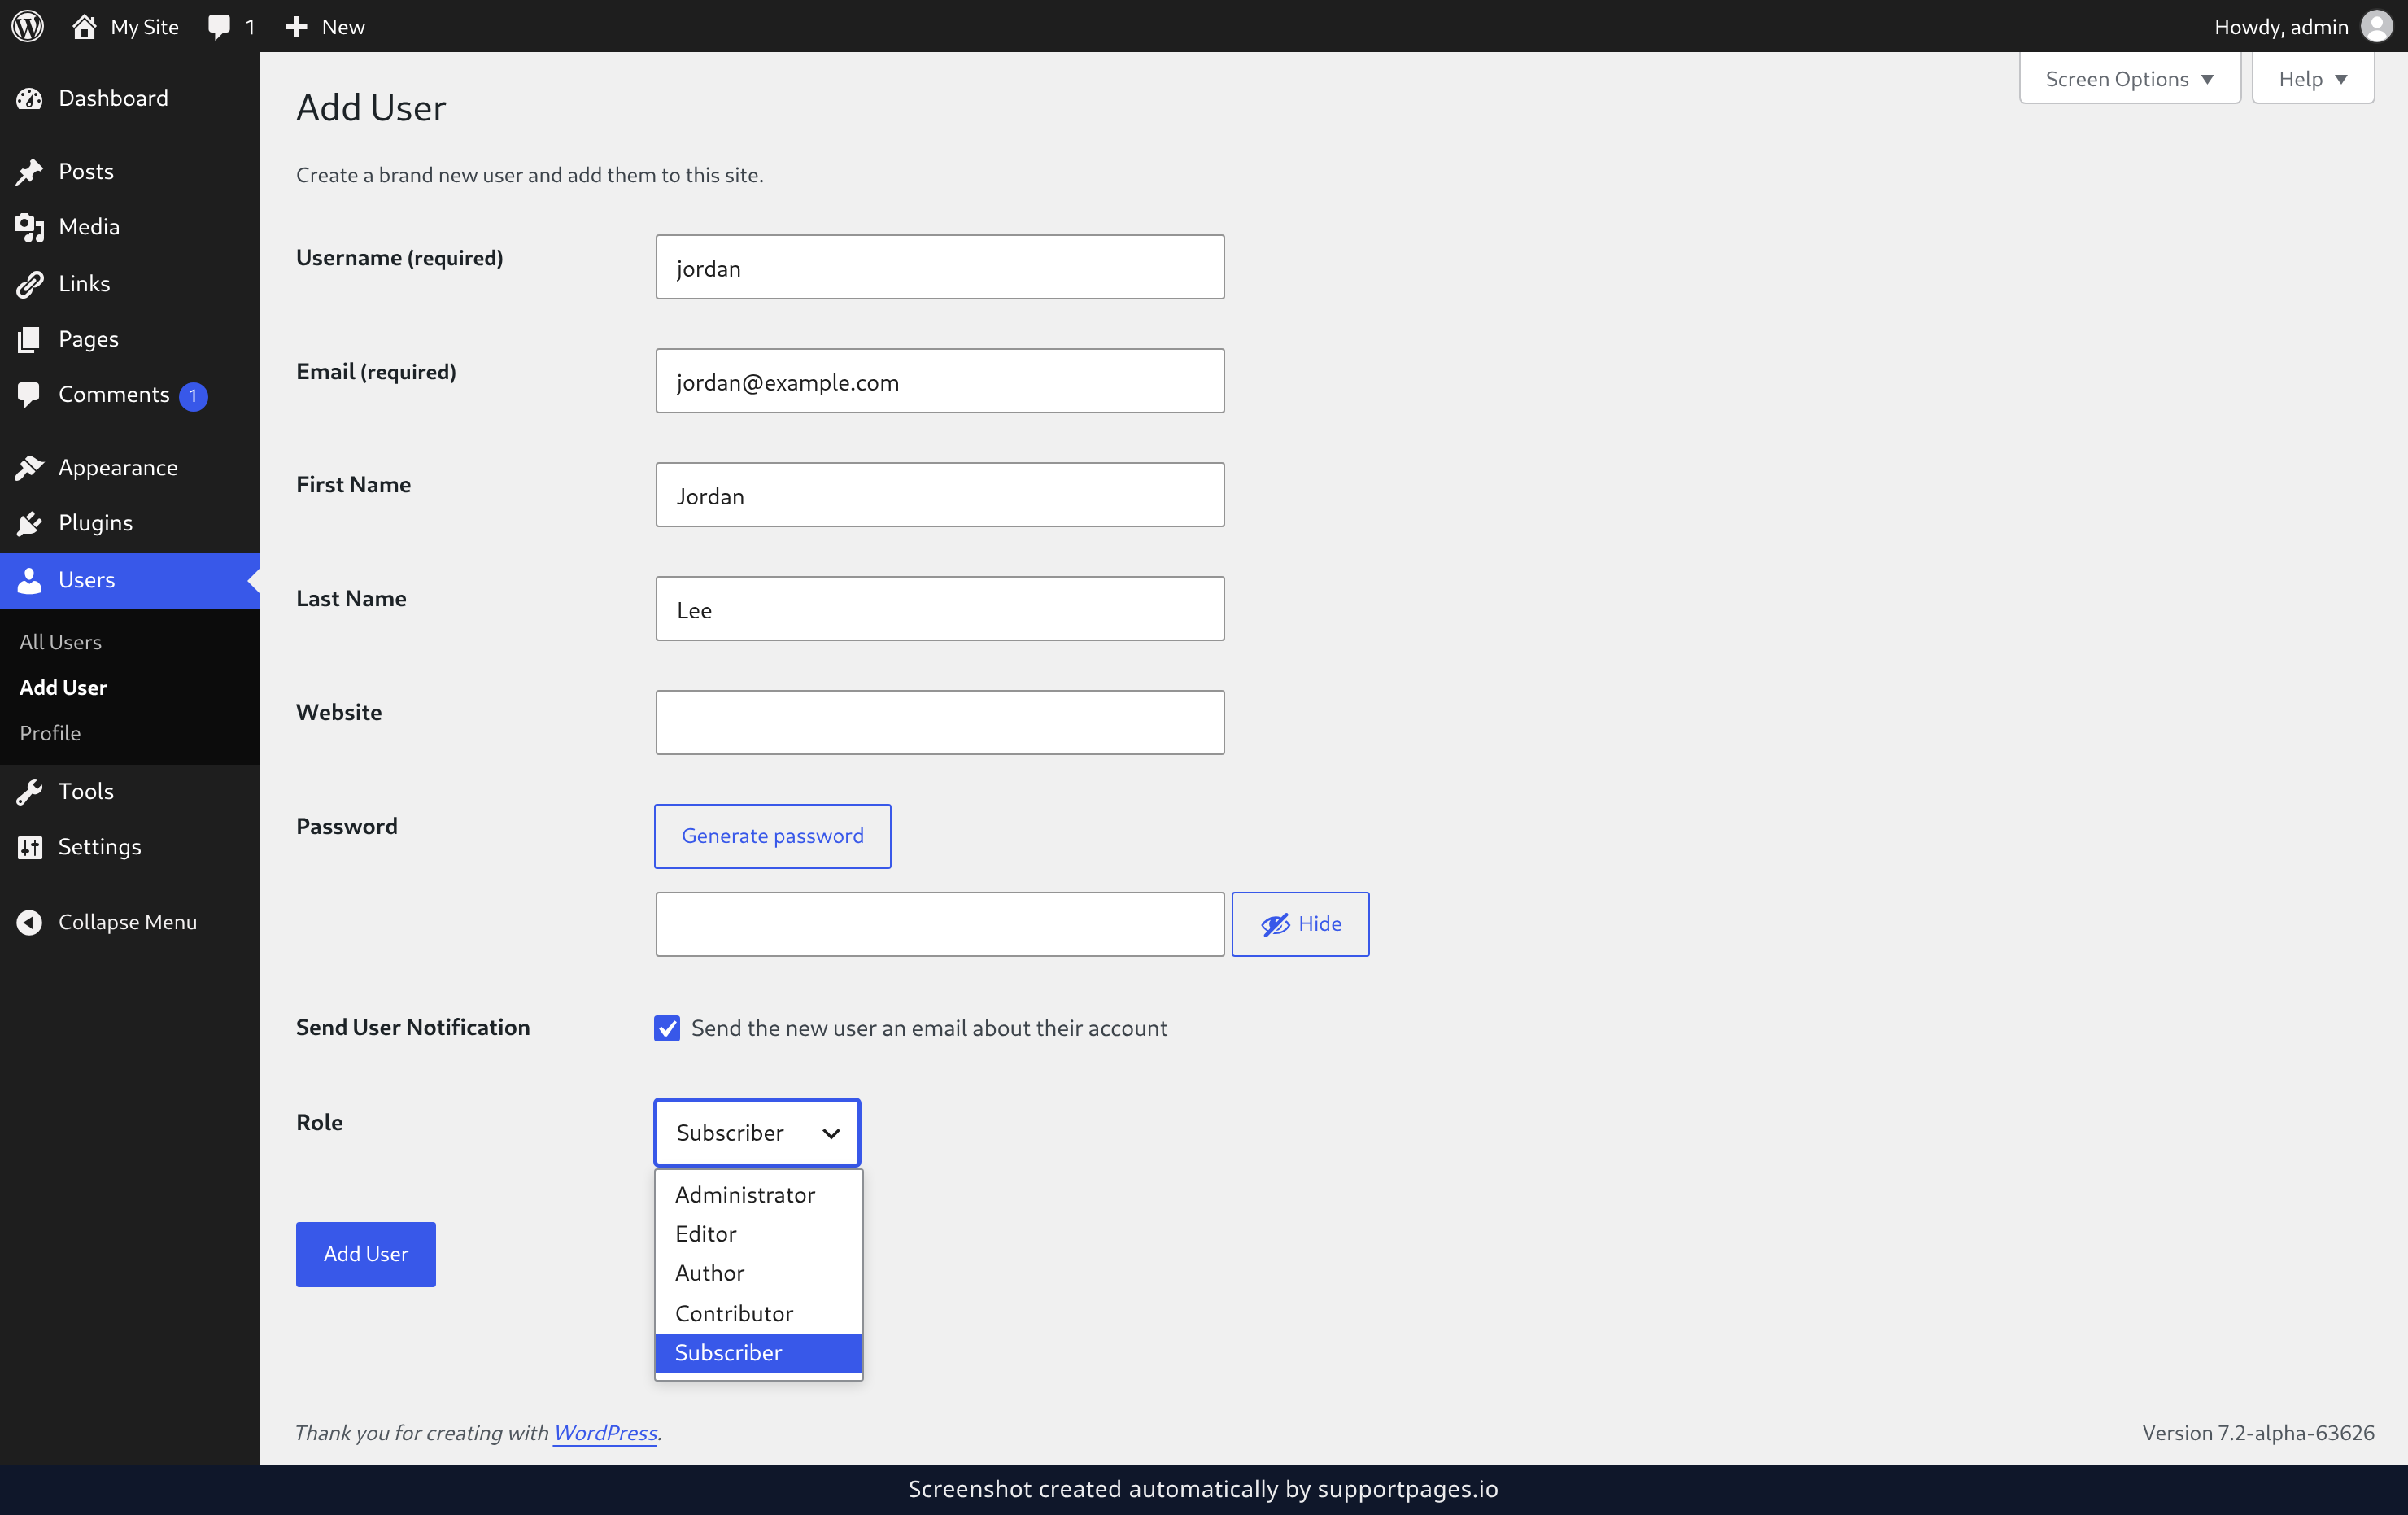Viewport: 2408px width, 1515px height.
Task: Click the Posts pushpin icon
Action: pos(29,171)
